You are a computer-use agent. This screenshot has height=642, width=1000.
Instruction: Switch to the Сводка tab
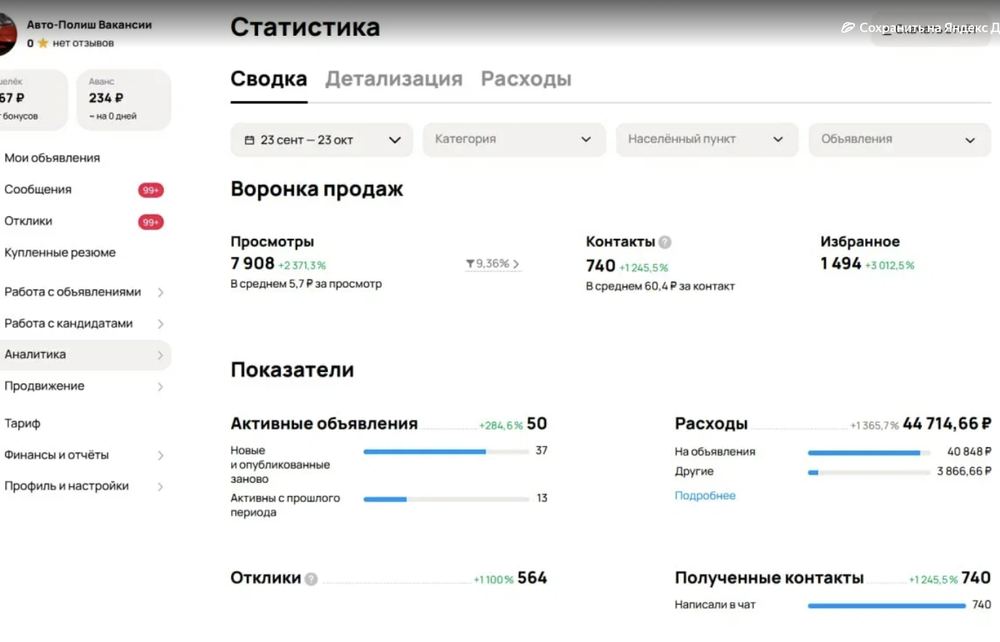[x=268, y=79]
